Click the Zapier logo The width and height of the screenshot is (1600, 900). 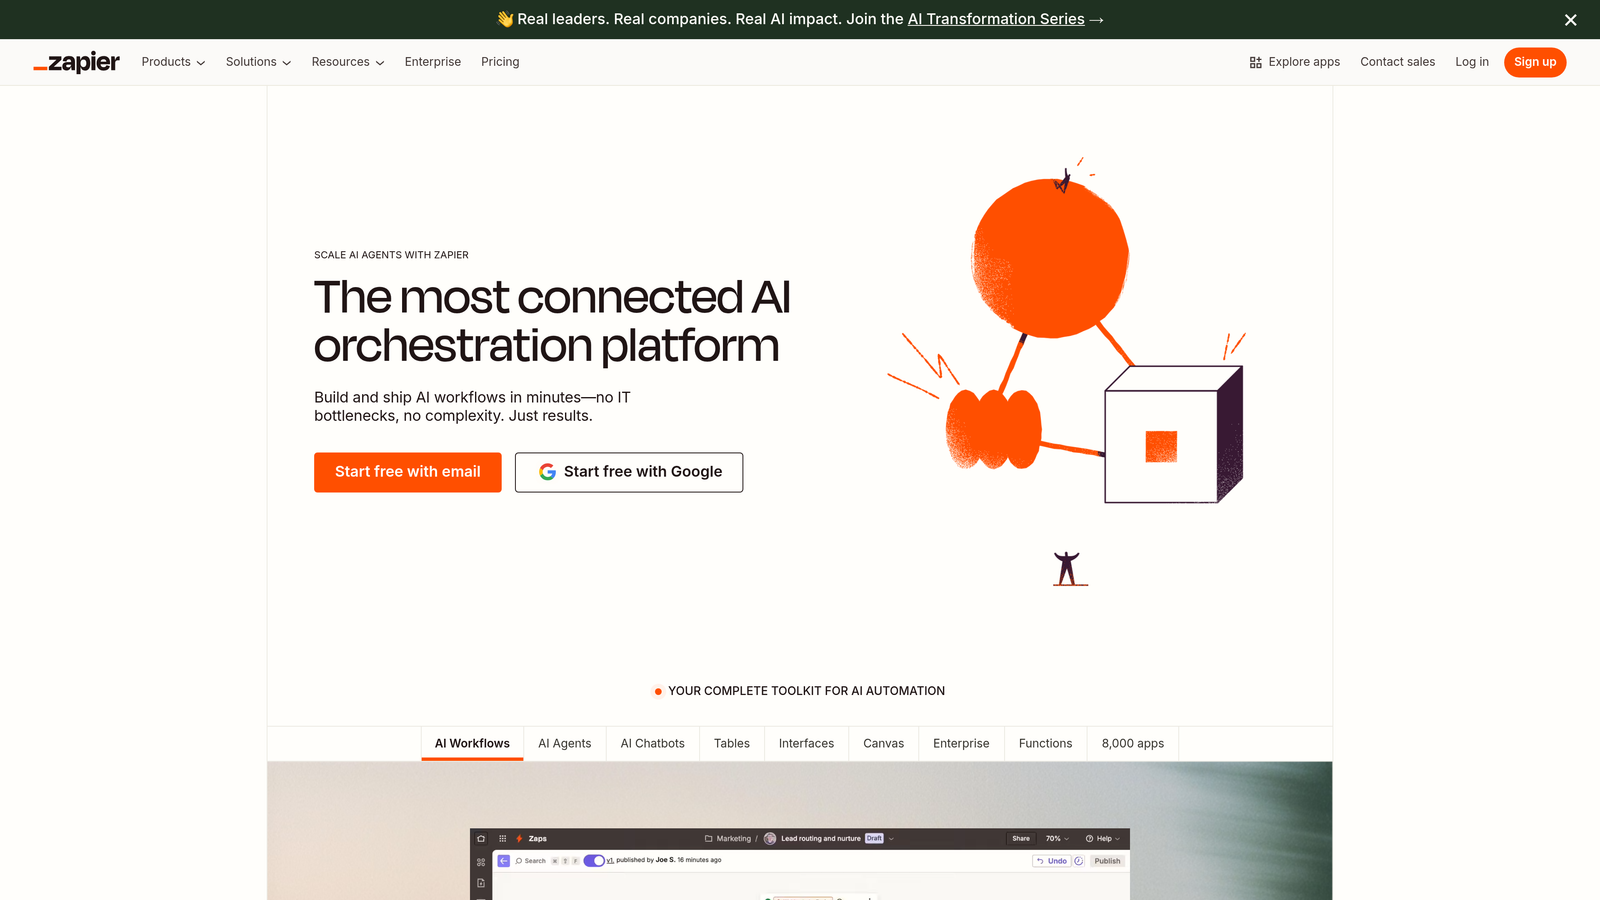75,62
